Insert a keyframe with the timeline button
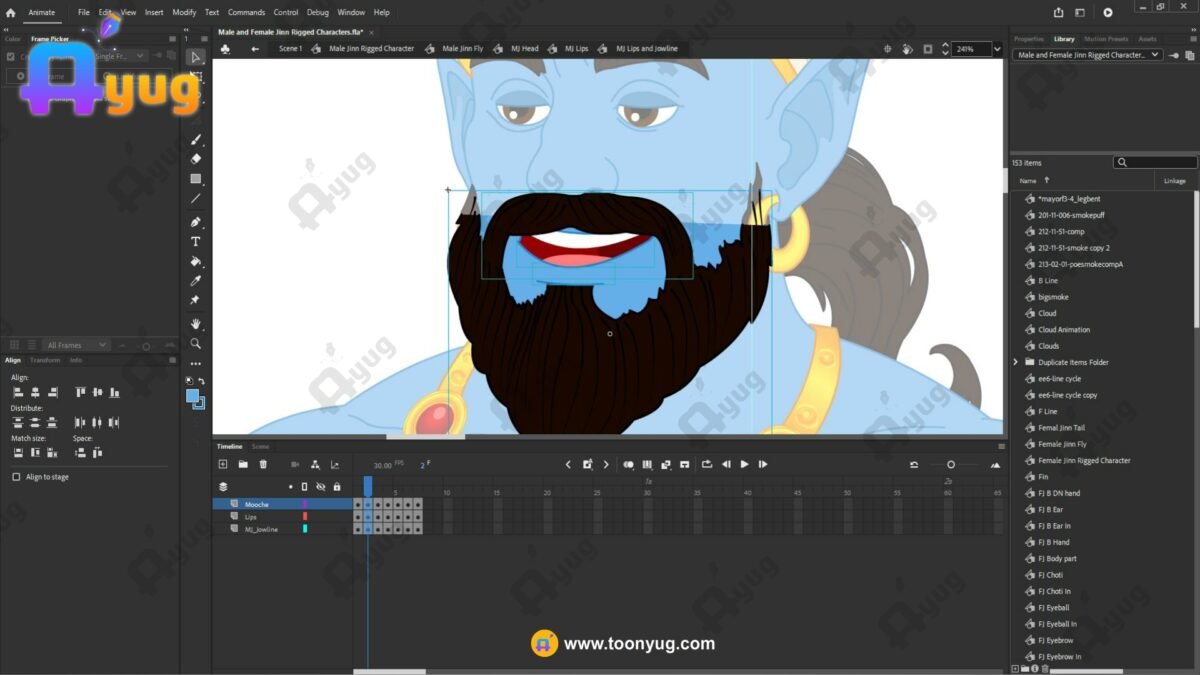The image size is (1200, 675). coord(587,464)
